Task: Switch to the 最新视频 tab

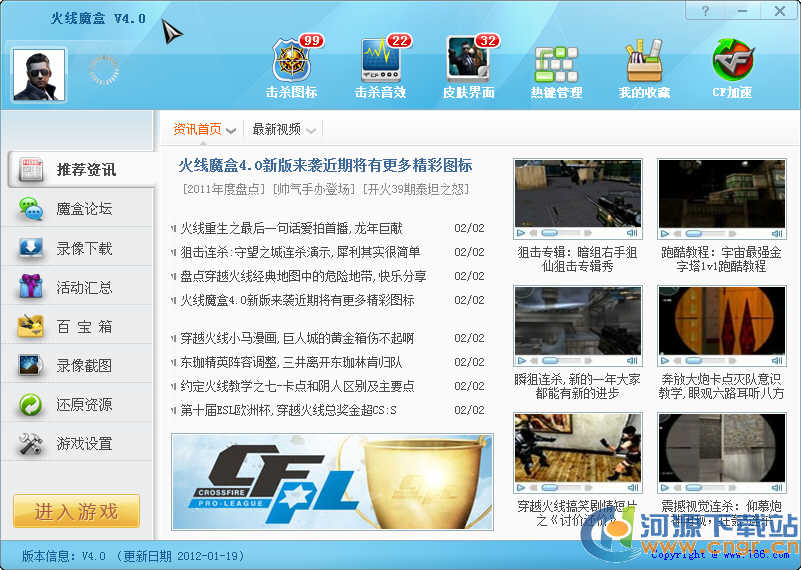Action: pos(276,129)
